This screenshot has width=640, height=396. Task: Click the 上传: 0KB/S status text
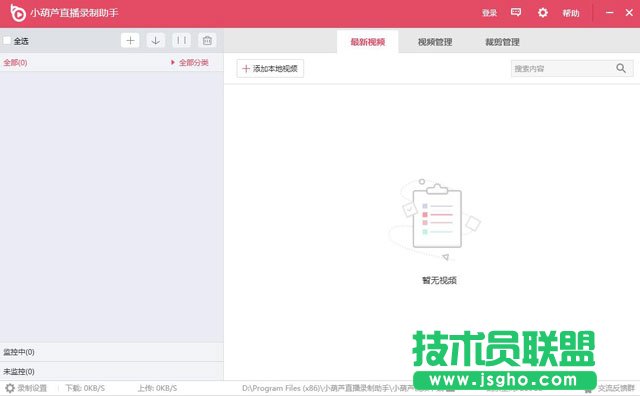click(157, 388)
